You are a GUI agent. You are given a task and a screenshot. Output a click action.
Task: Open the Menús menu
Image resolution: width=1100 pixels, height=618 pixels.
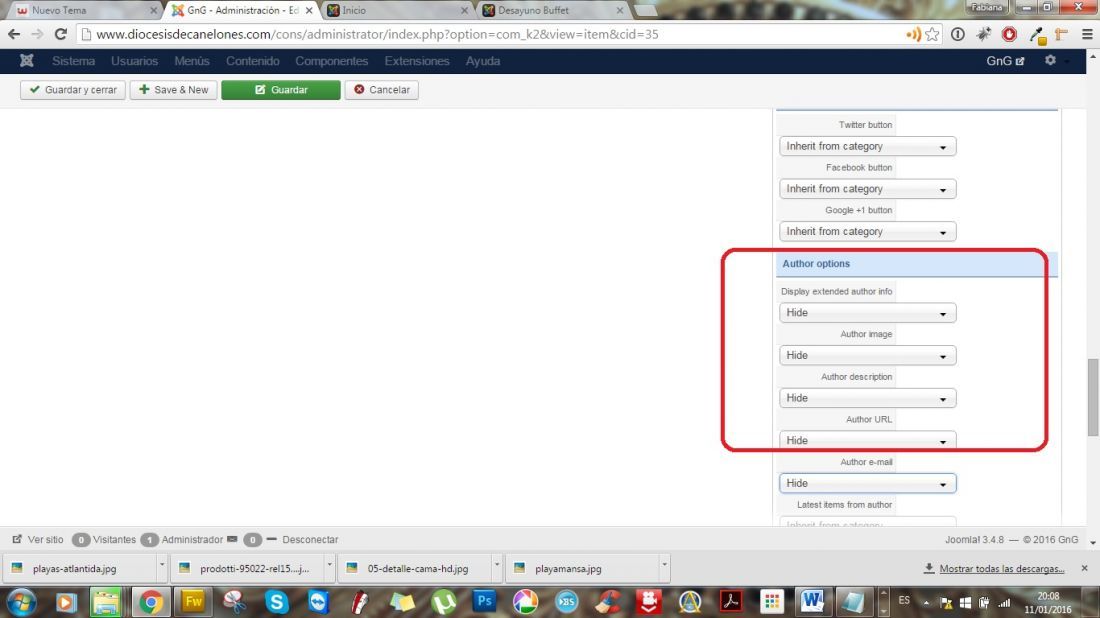click(x=192, y=61)
